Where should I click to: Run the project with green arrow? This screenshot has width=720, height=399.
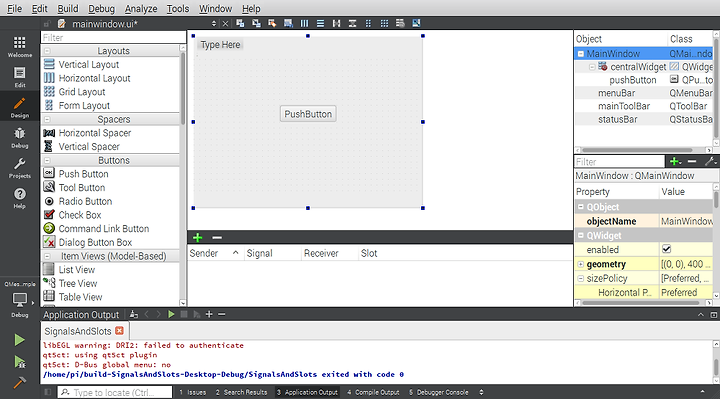[19, 340]
